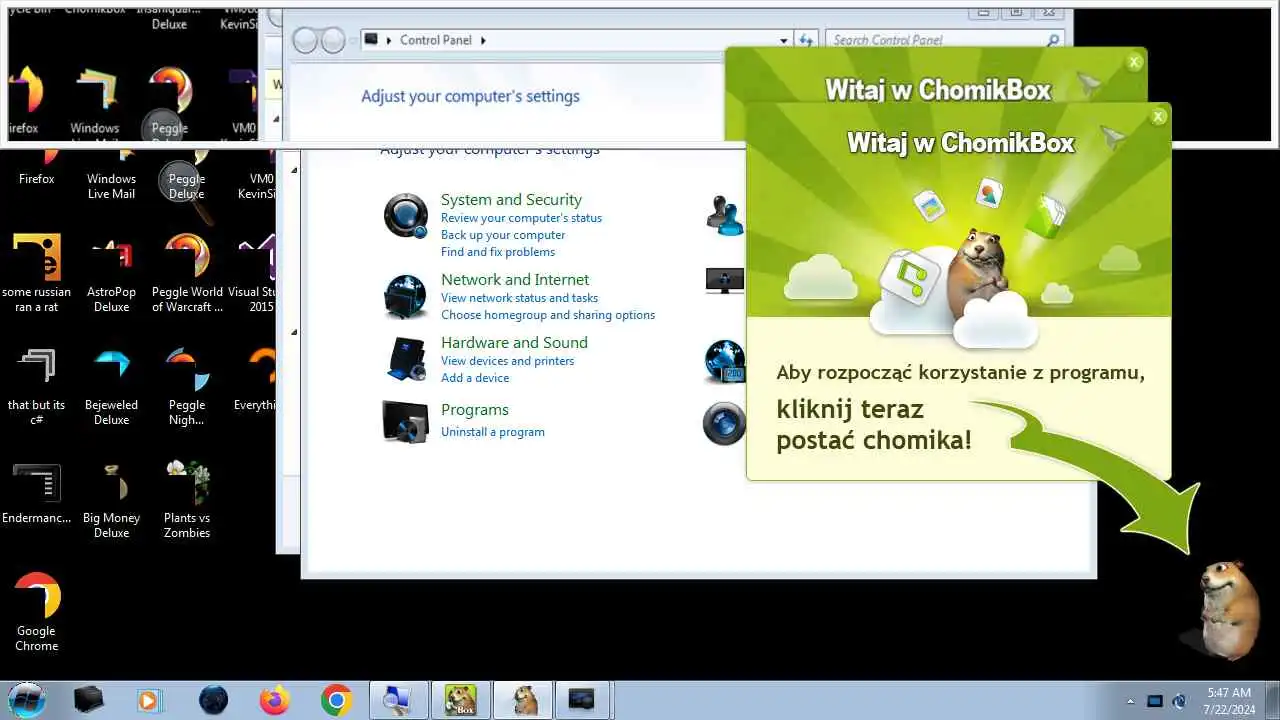Click Review your computer's status
Viewport: 1280px width, 720px height.
pyautogui.click(x=521, y=218)
